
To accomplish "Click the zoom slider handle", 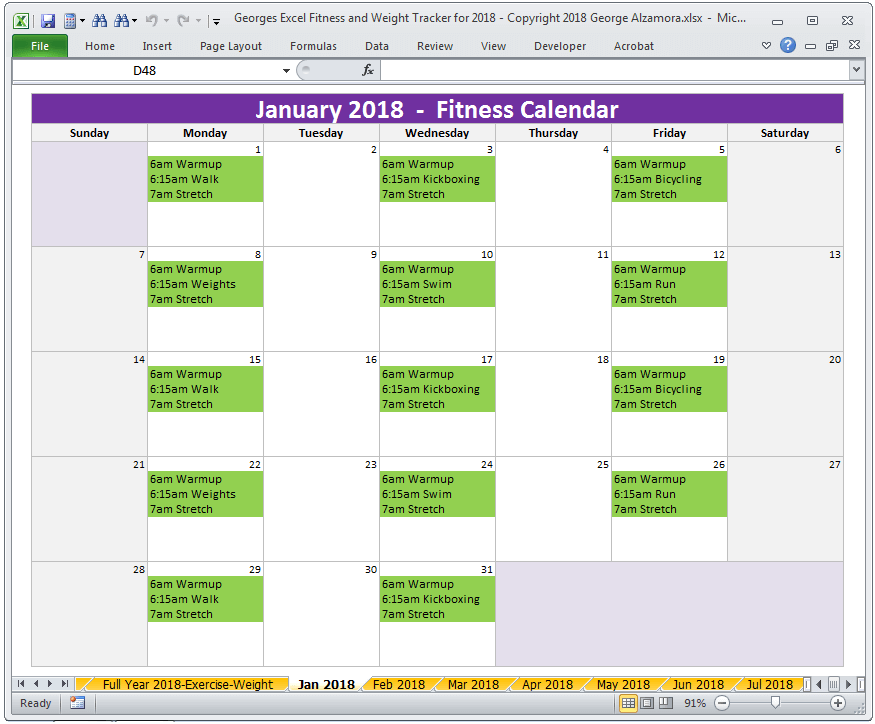I will [x=775, y=703].
